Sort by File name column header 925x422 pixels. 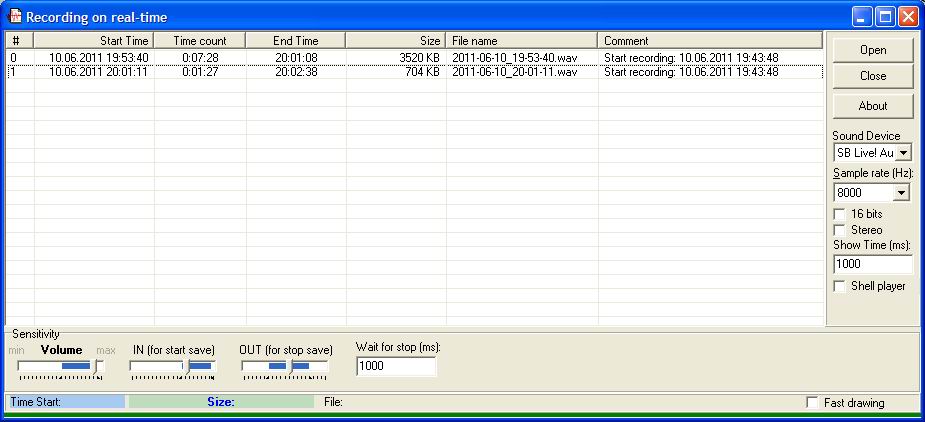(522, 41)
